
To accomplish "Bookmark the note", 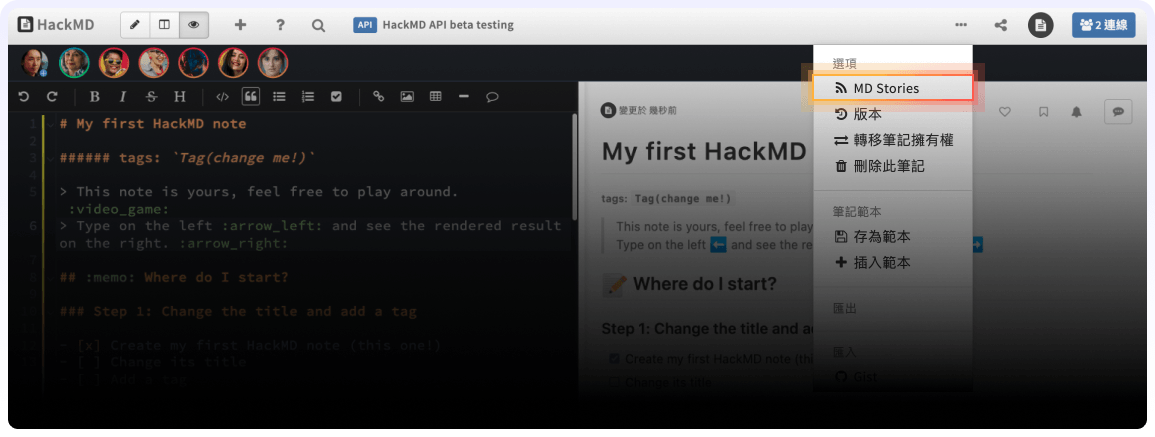I will point(1043,111).
